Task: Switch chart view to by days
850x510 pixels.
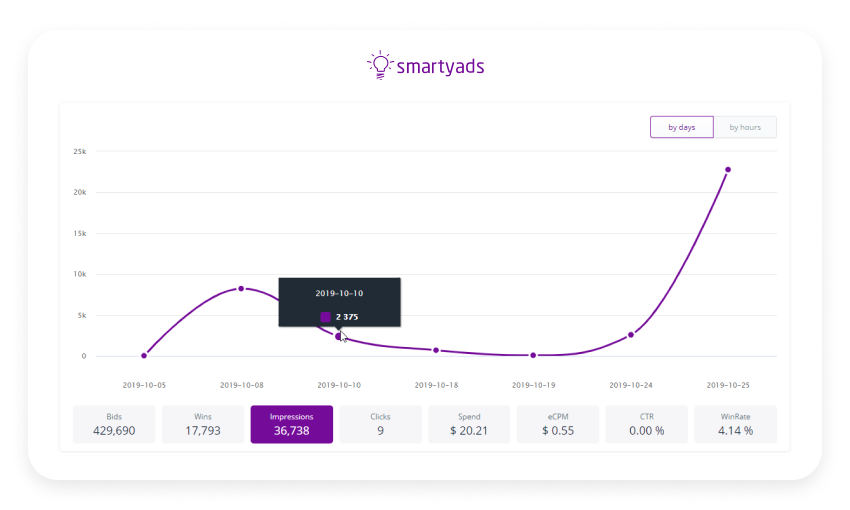Action: [x=681, y=127]
